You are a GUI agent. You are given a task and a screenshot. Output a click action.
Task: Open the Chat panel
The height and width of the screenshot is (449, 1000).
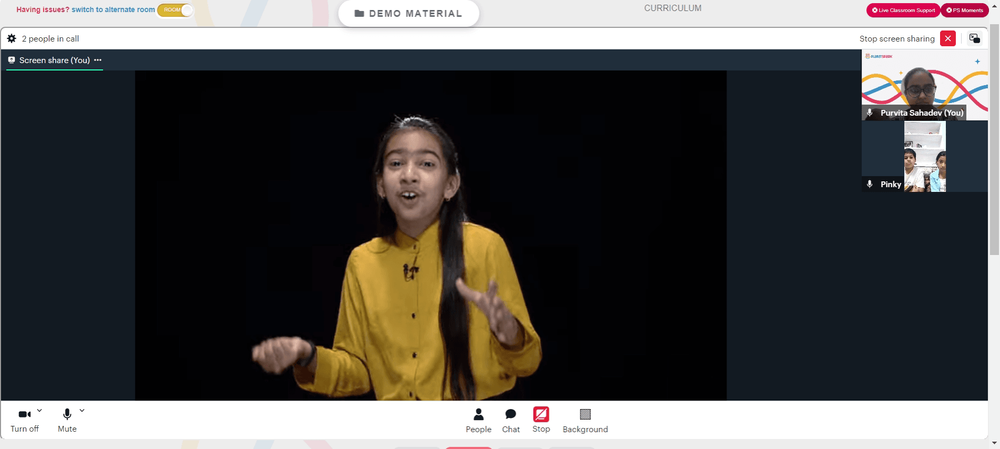[x=511, y=421]
